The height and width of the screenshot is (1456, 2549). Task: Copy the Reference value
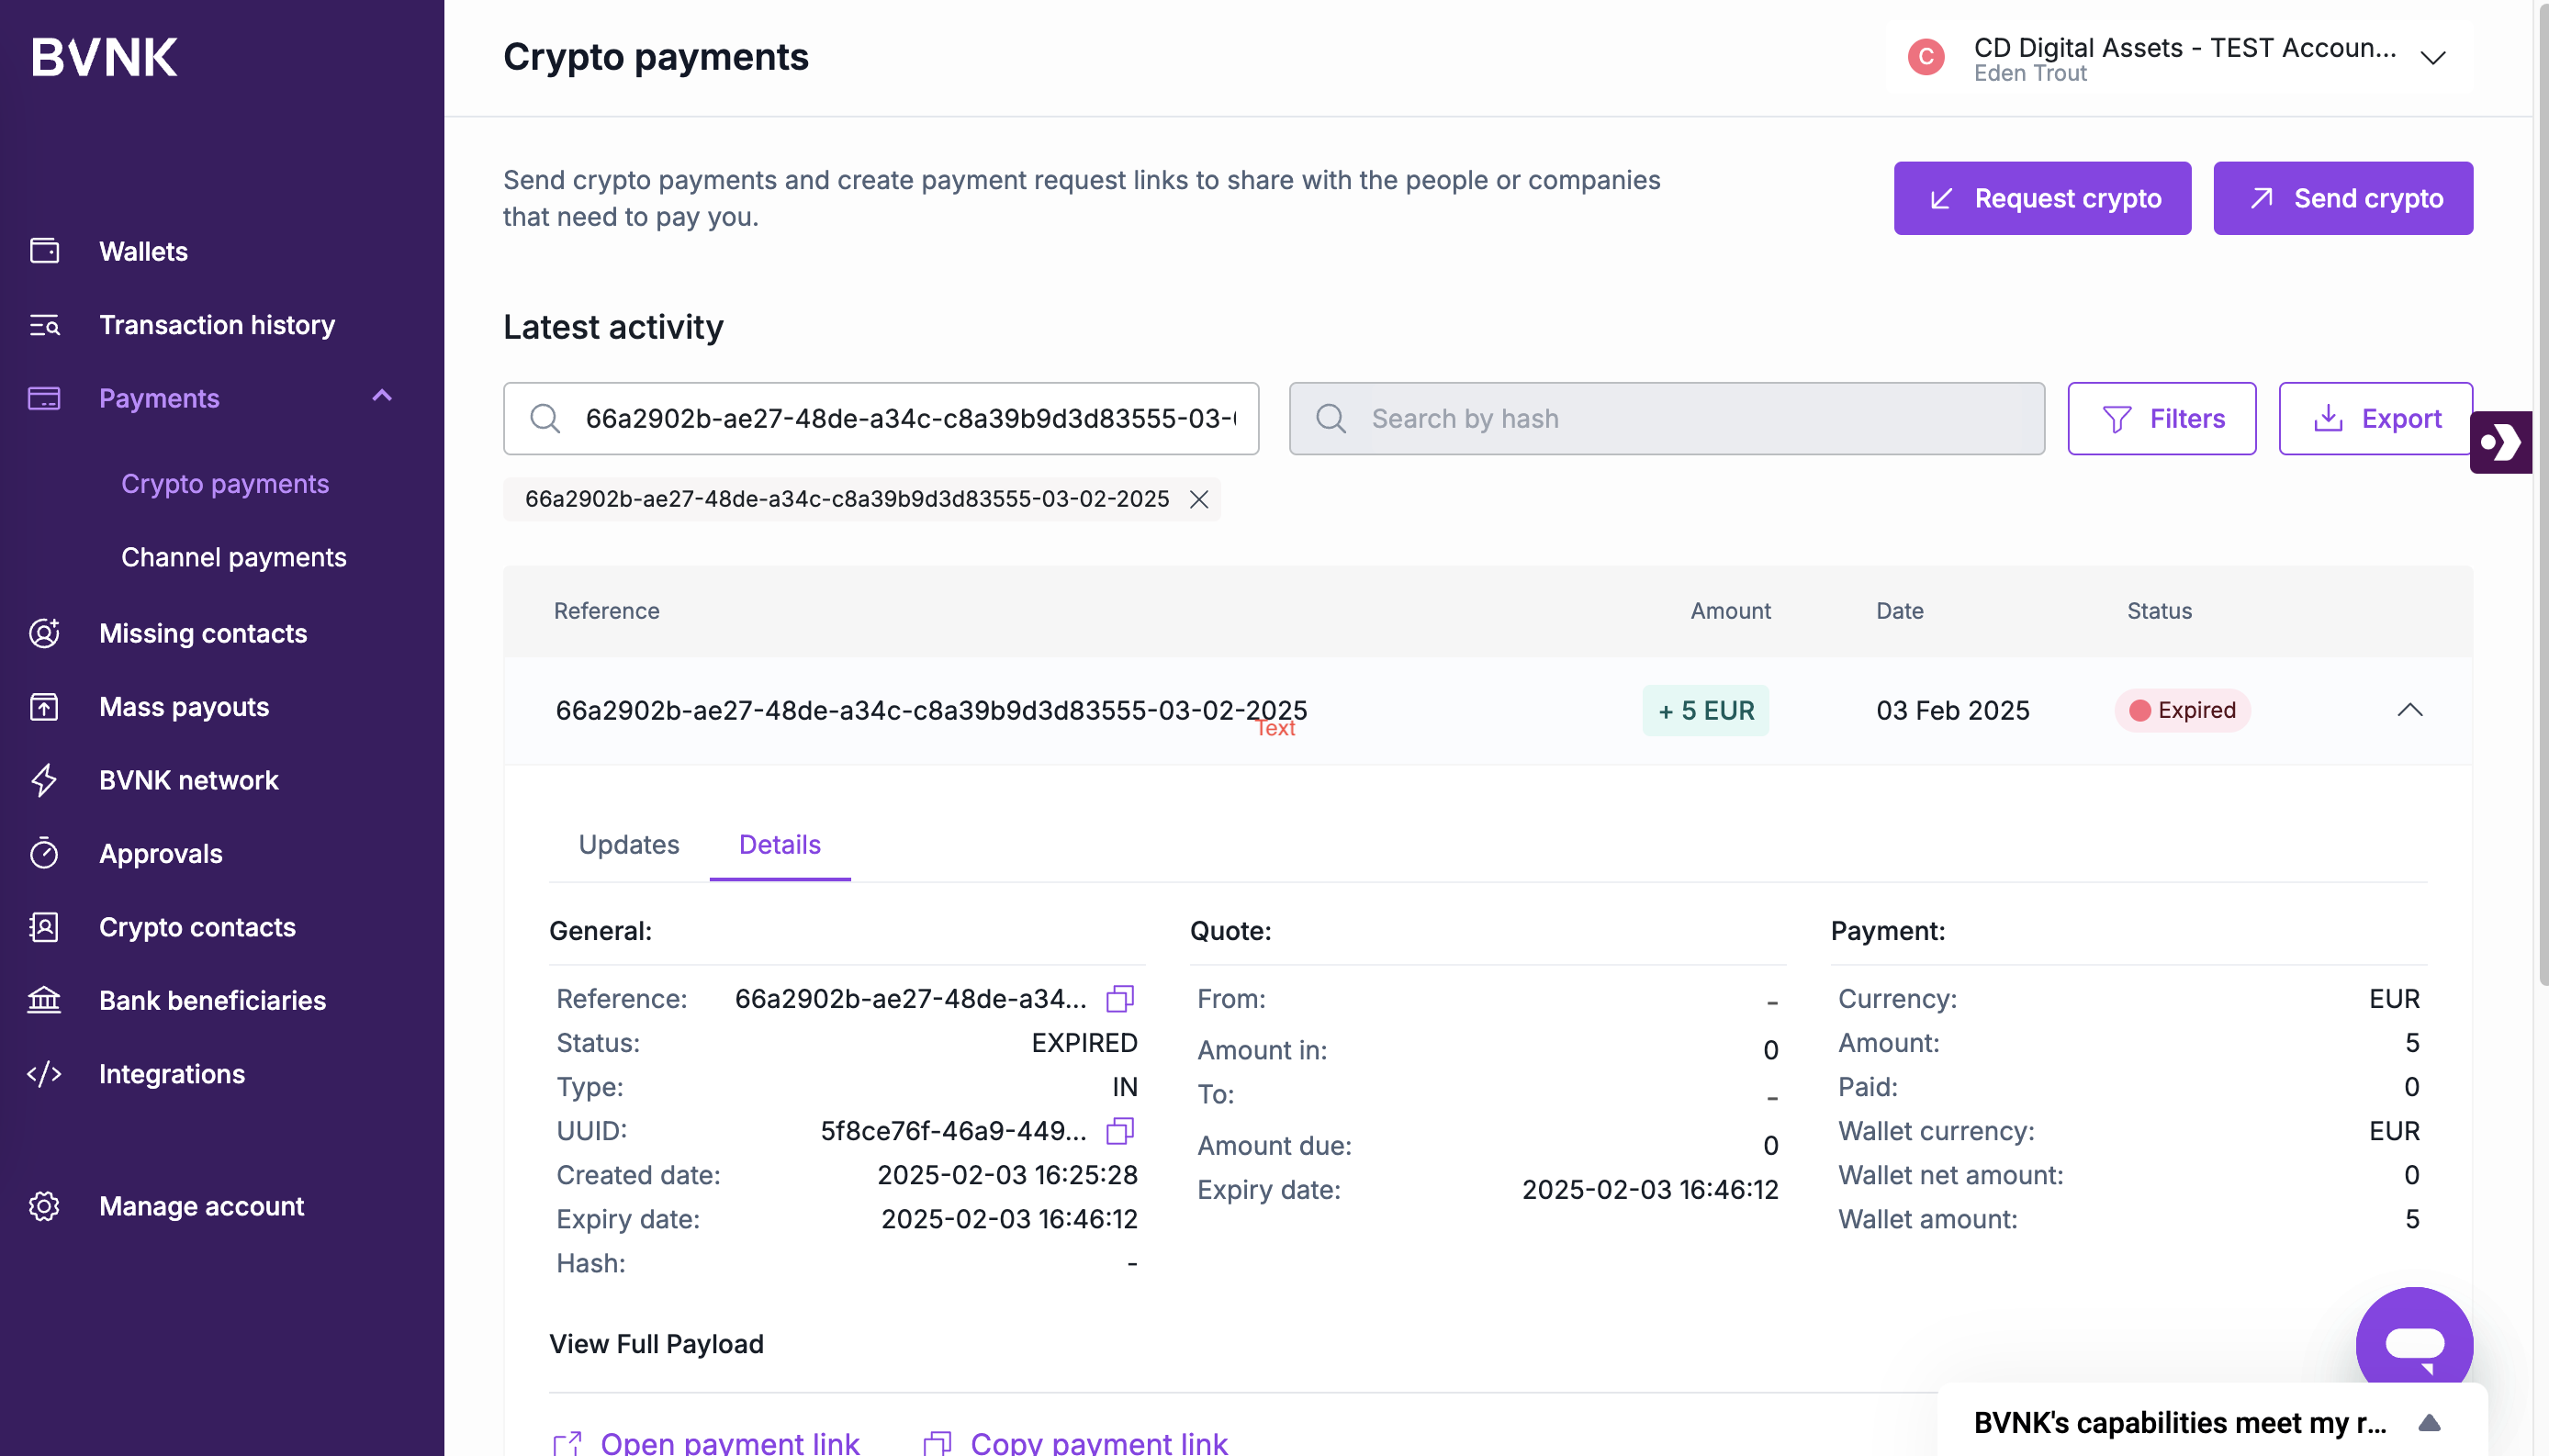coord(1120,998)
